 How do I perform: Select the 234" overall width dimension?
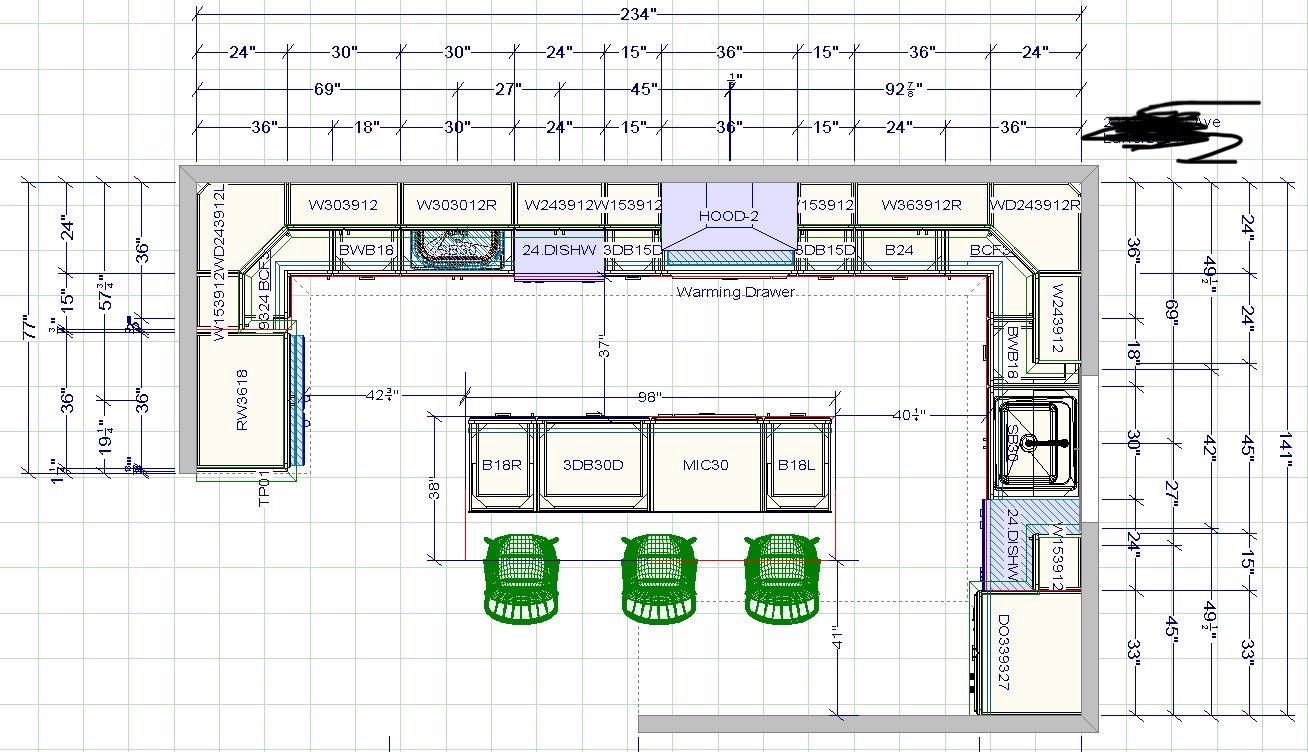pyautogui.click(x=638, y=14)
